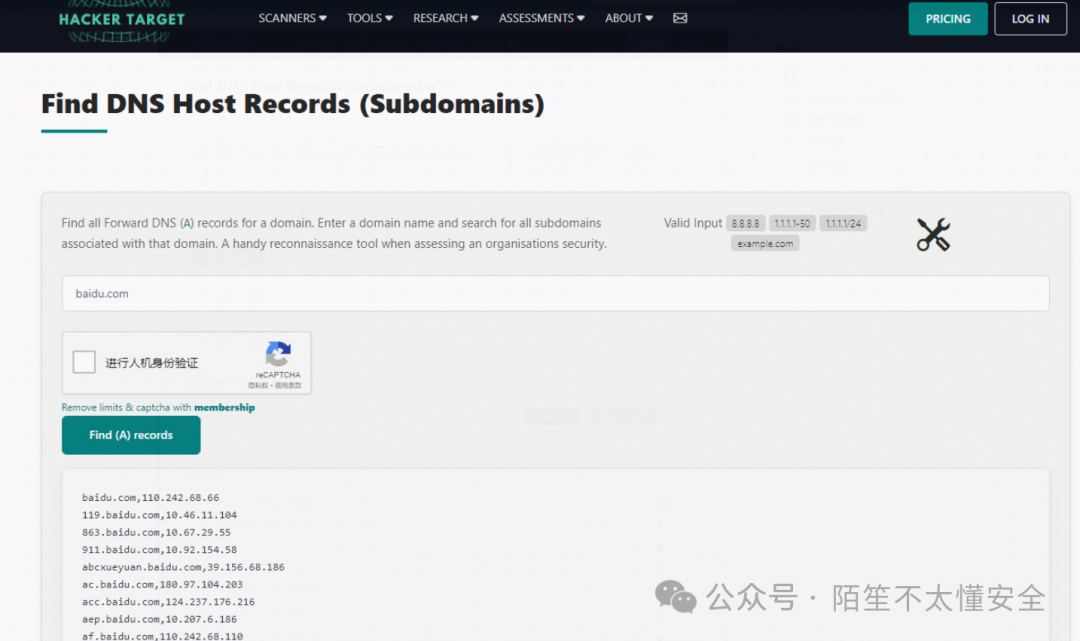Expand the SCANNERS dropdown menu
1080x641 pixels.
(292, 18)
